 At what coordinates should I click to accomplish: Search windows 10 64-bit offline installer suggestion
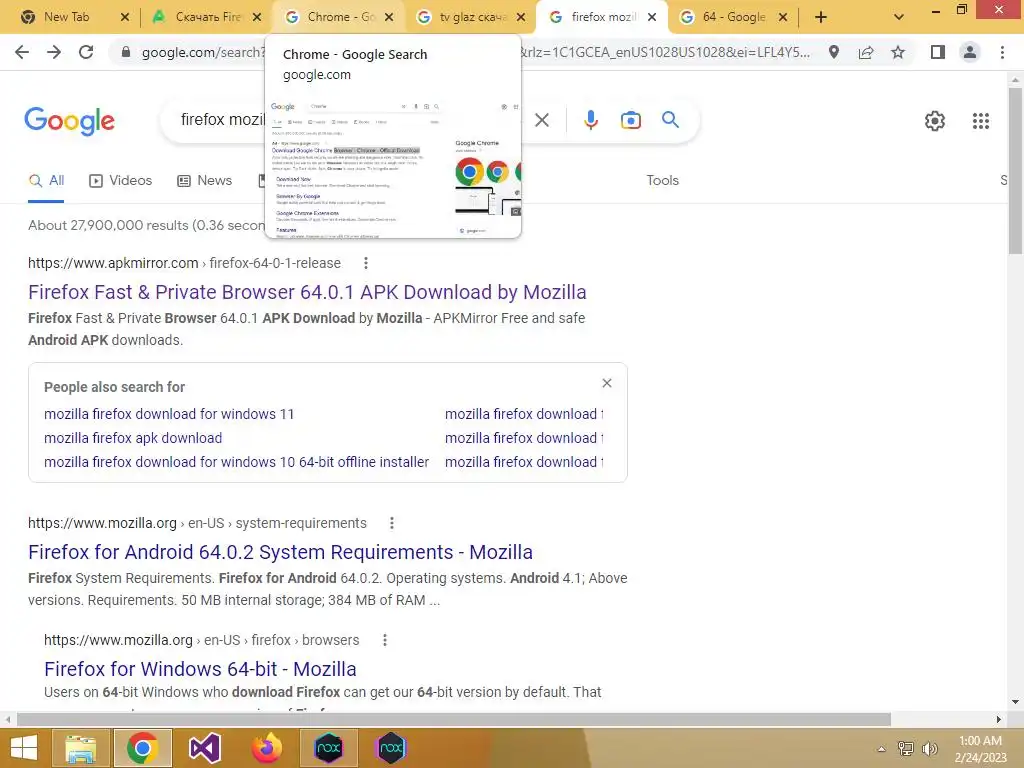click(236, 462)
